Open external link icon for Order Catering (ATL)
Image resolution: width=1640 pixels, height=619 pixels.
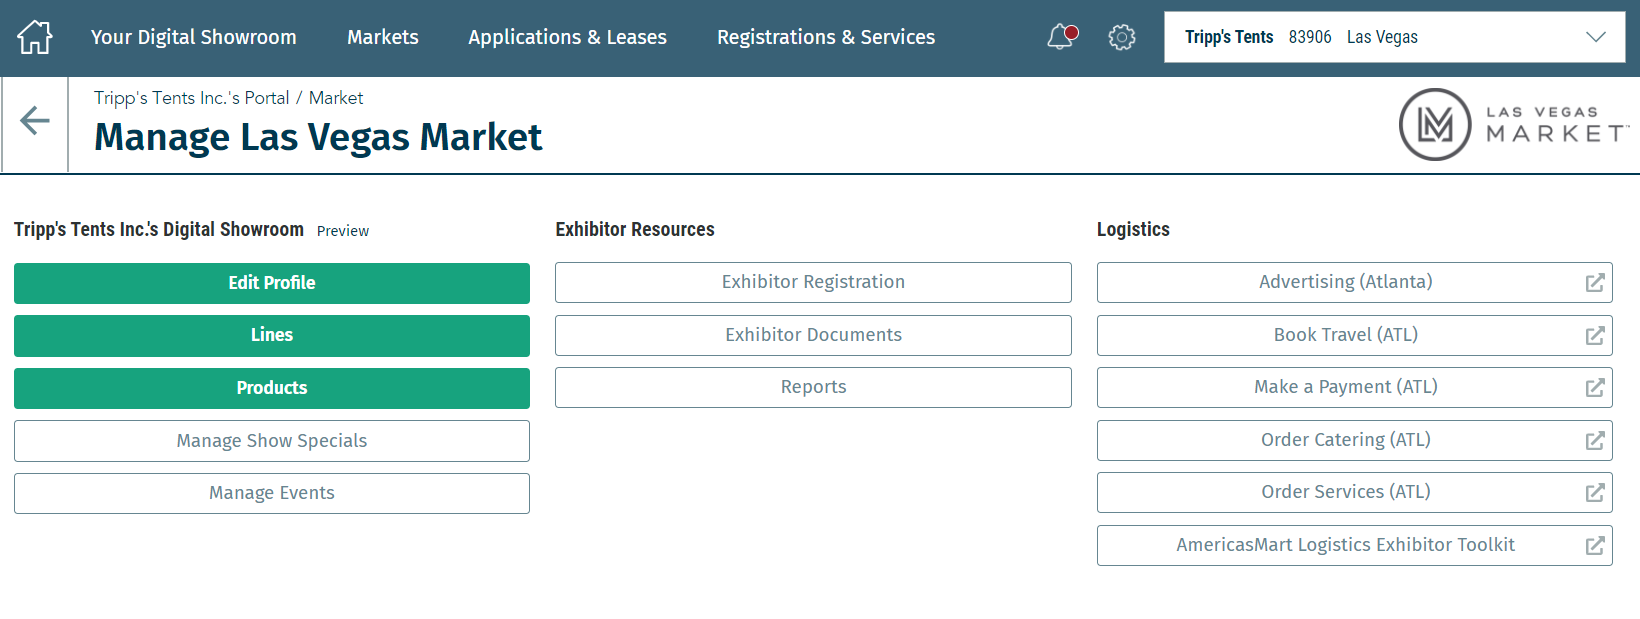pyautogui.click(x=1595, y=441)
